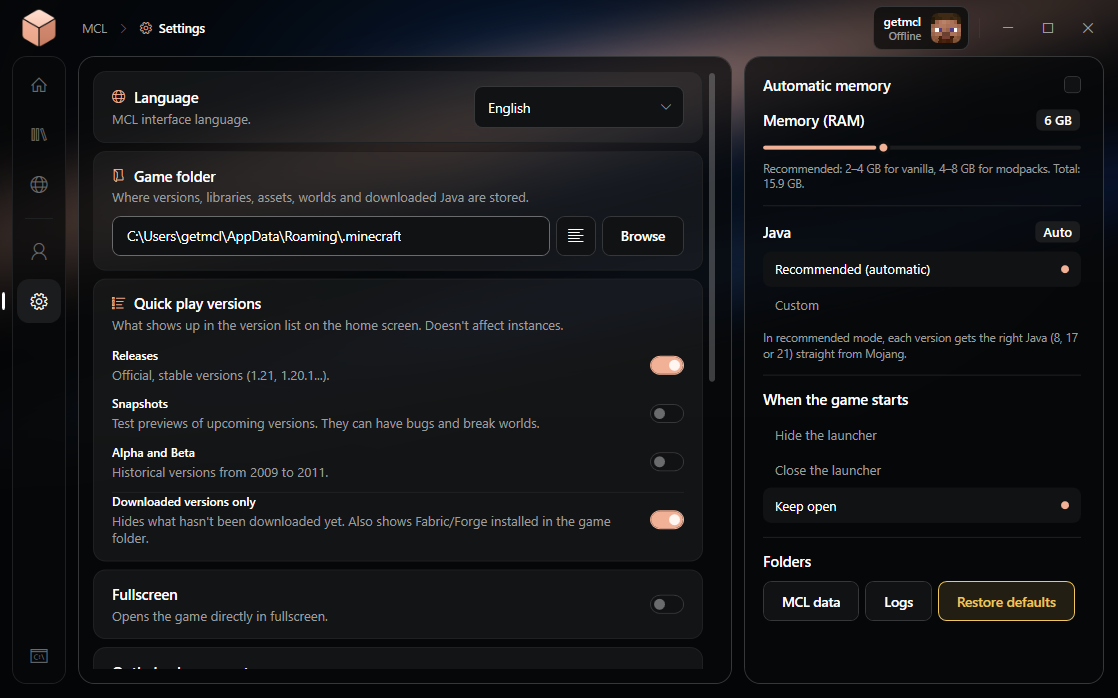Select Custom Java option
This screenshot has height=698, width=1118.
coord(922,305)
